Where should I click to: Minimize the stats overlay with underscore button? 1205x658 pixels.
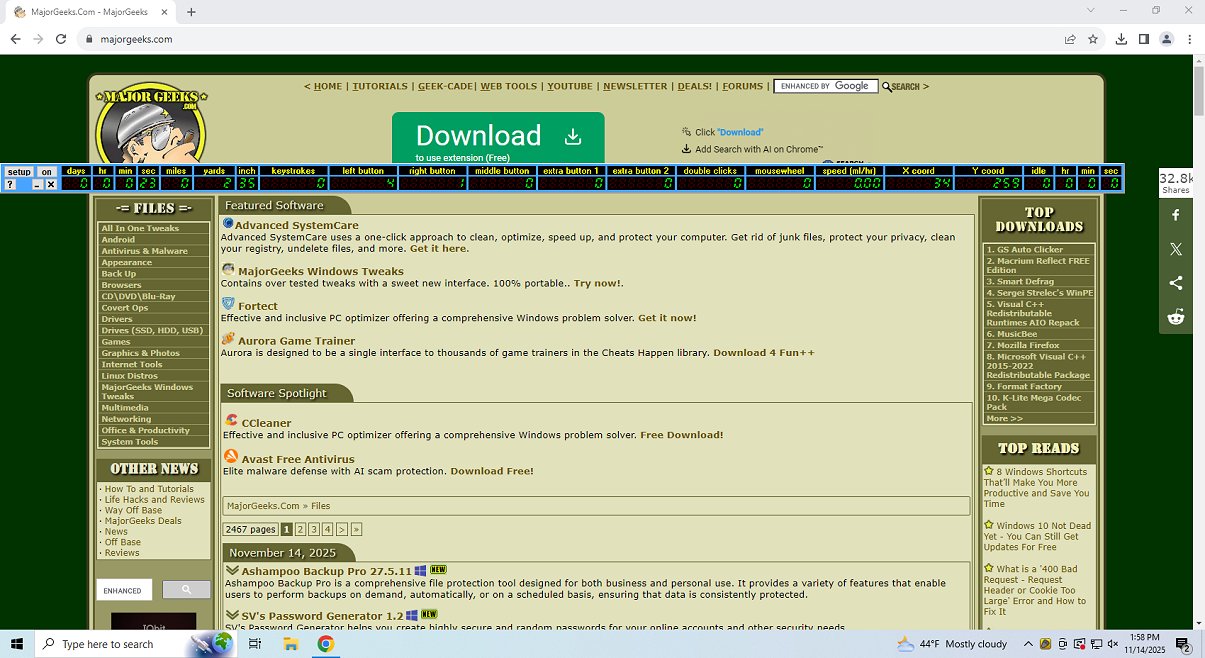coord(38,185)
